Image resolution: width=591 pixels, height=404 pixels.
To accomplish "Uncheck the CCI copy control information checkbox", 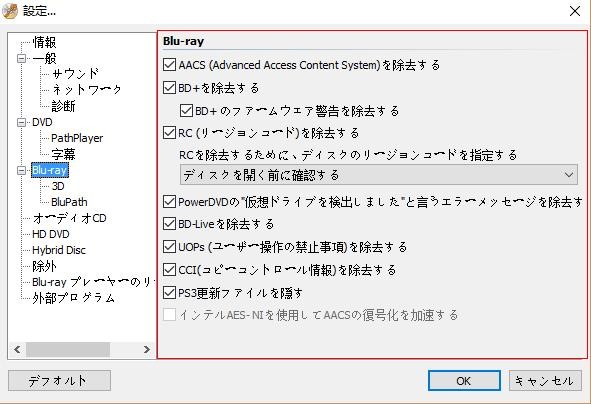I will pos(169,269).
